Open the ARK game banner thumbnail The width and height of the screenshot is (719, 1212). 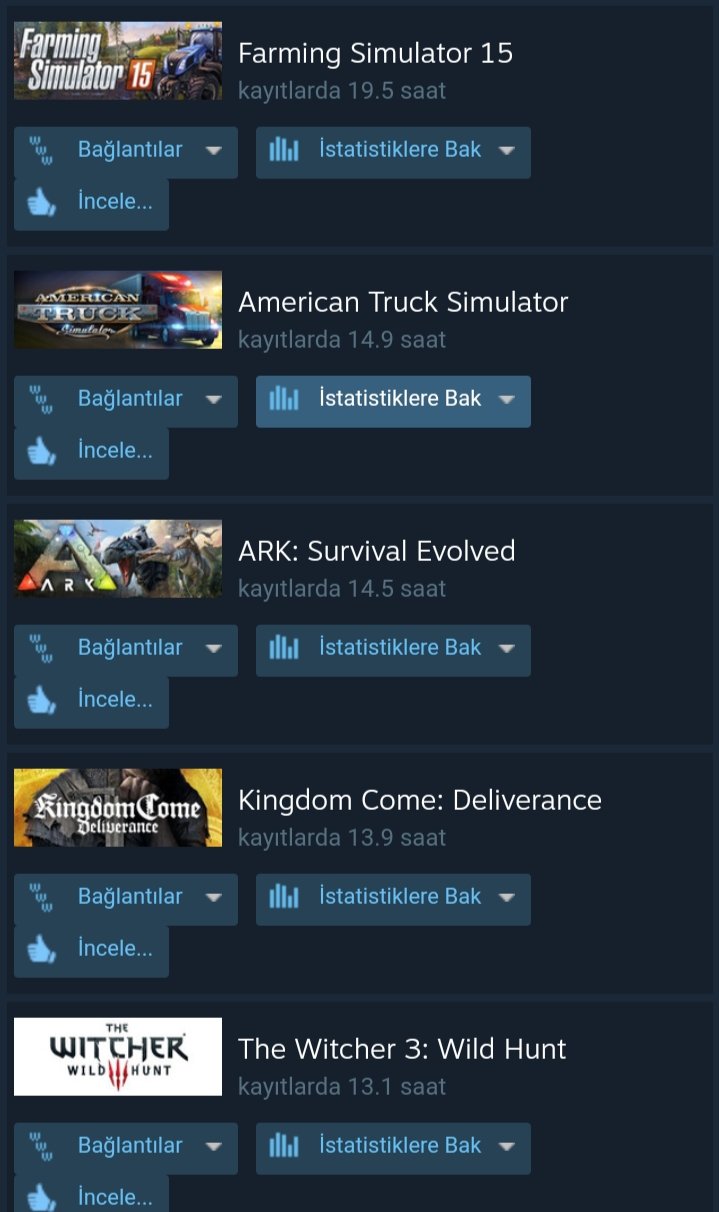(x=118, y=559)
